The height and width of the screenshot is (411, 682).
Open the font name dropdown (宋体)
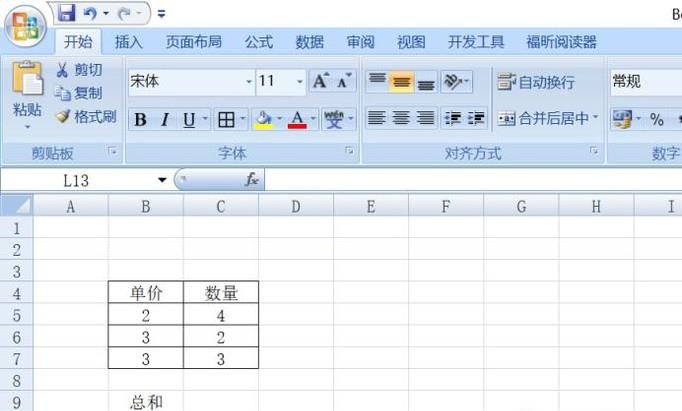click(x=249, y=82)
